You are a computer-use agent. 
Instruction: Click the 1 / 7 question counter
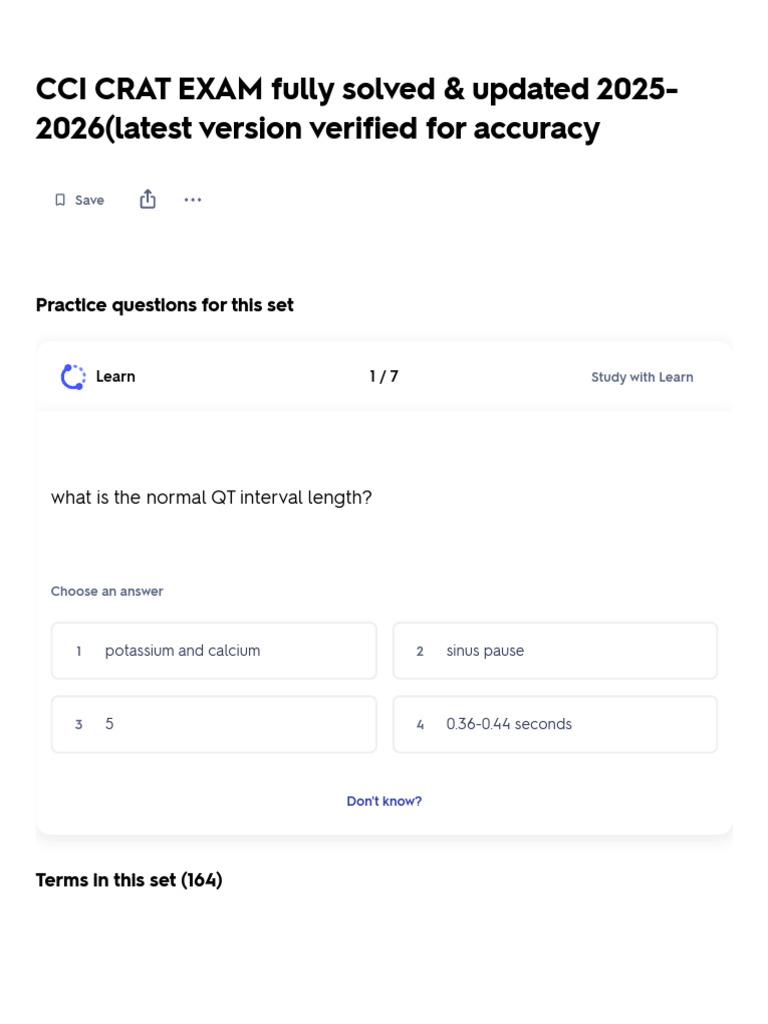pyautogui.click(x=384, y=376)
